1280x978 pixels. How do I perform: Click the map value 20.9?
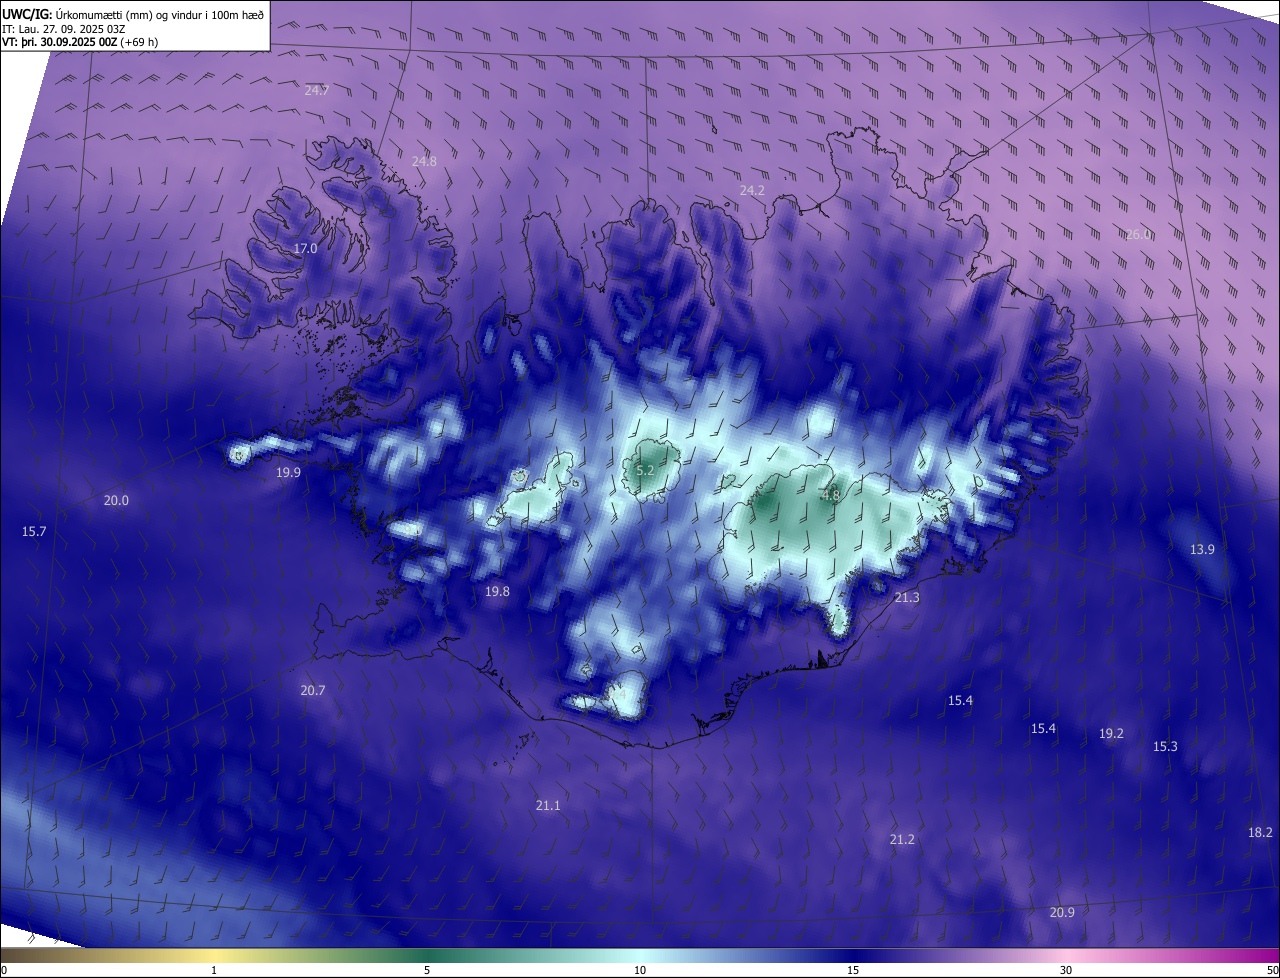click(1062, 912)
